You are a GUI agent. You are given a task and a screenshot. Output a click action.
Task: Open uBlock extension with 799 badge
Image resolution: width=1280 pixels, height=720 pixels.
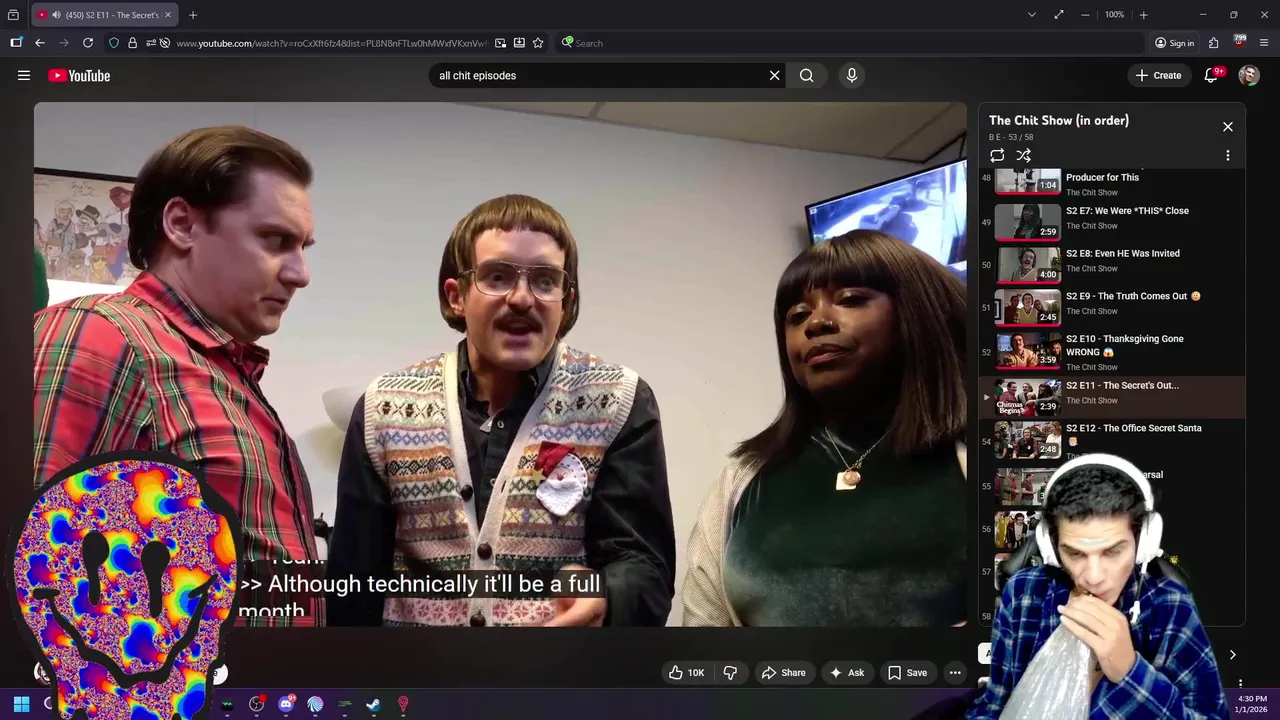(x=1239, y=42)
